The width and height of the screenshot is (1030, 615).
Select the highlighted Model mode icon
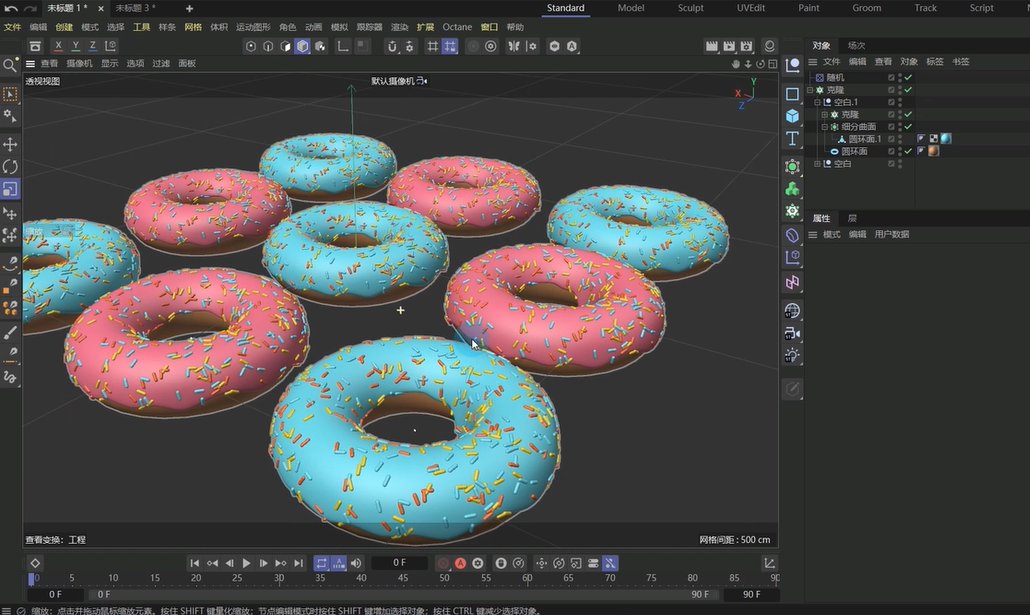tap(302, 46)
